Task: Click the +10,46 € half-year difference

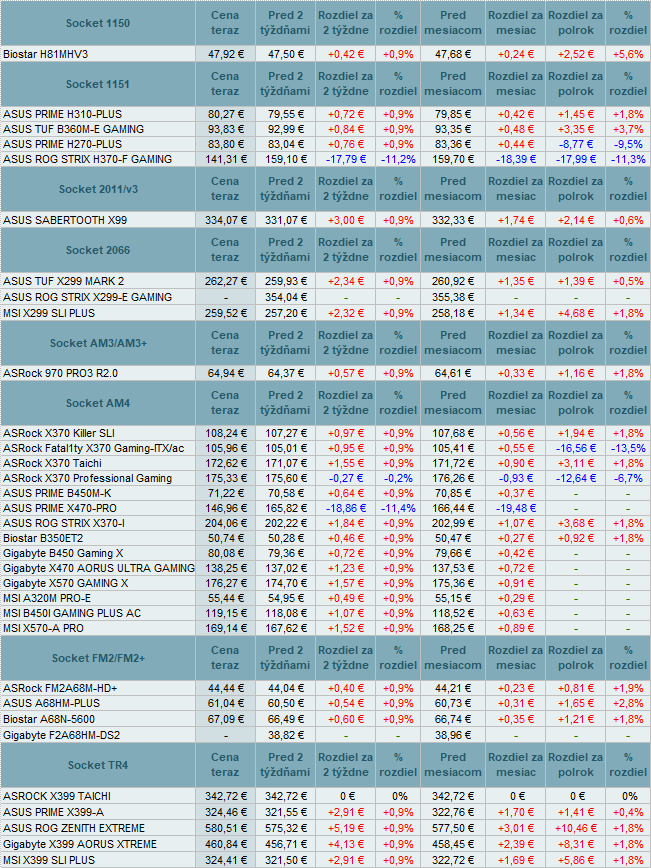Action: point(576,828)
